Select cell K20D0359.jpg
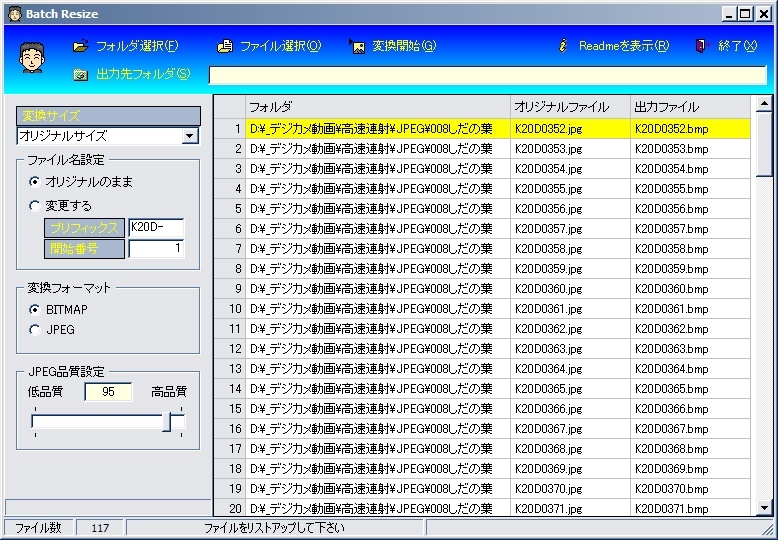Image resolution: width=778 pixels, height=540 pixels. coord(570,269)
